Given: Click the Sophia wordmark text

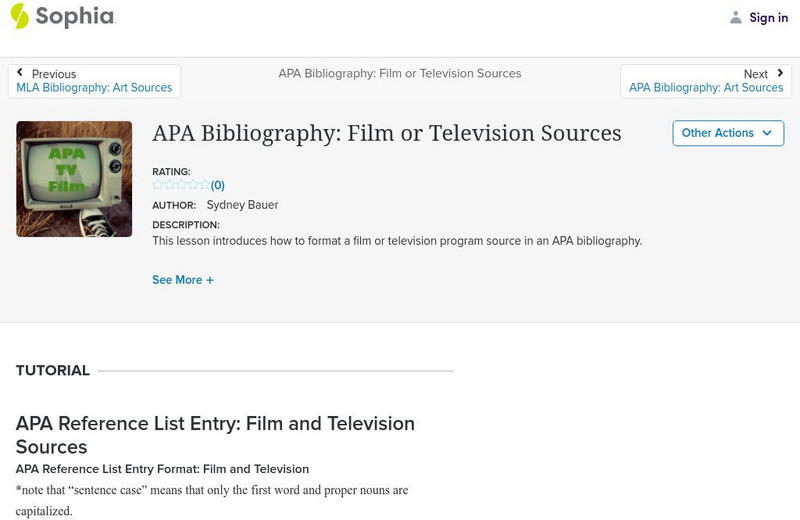Looking at the screenshot, I should click(75, 16).
